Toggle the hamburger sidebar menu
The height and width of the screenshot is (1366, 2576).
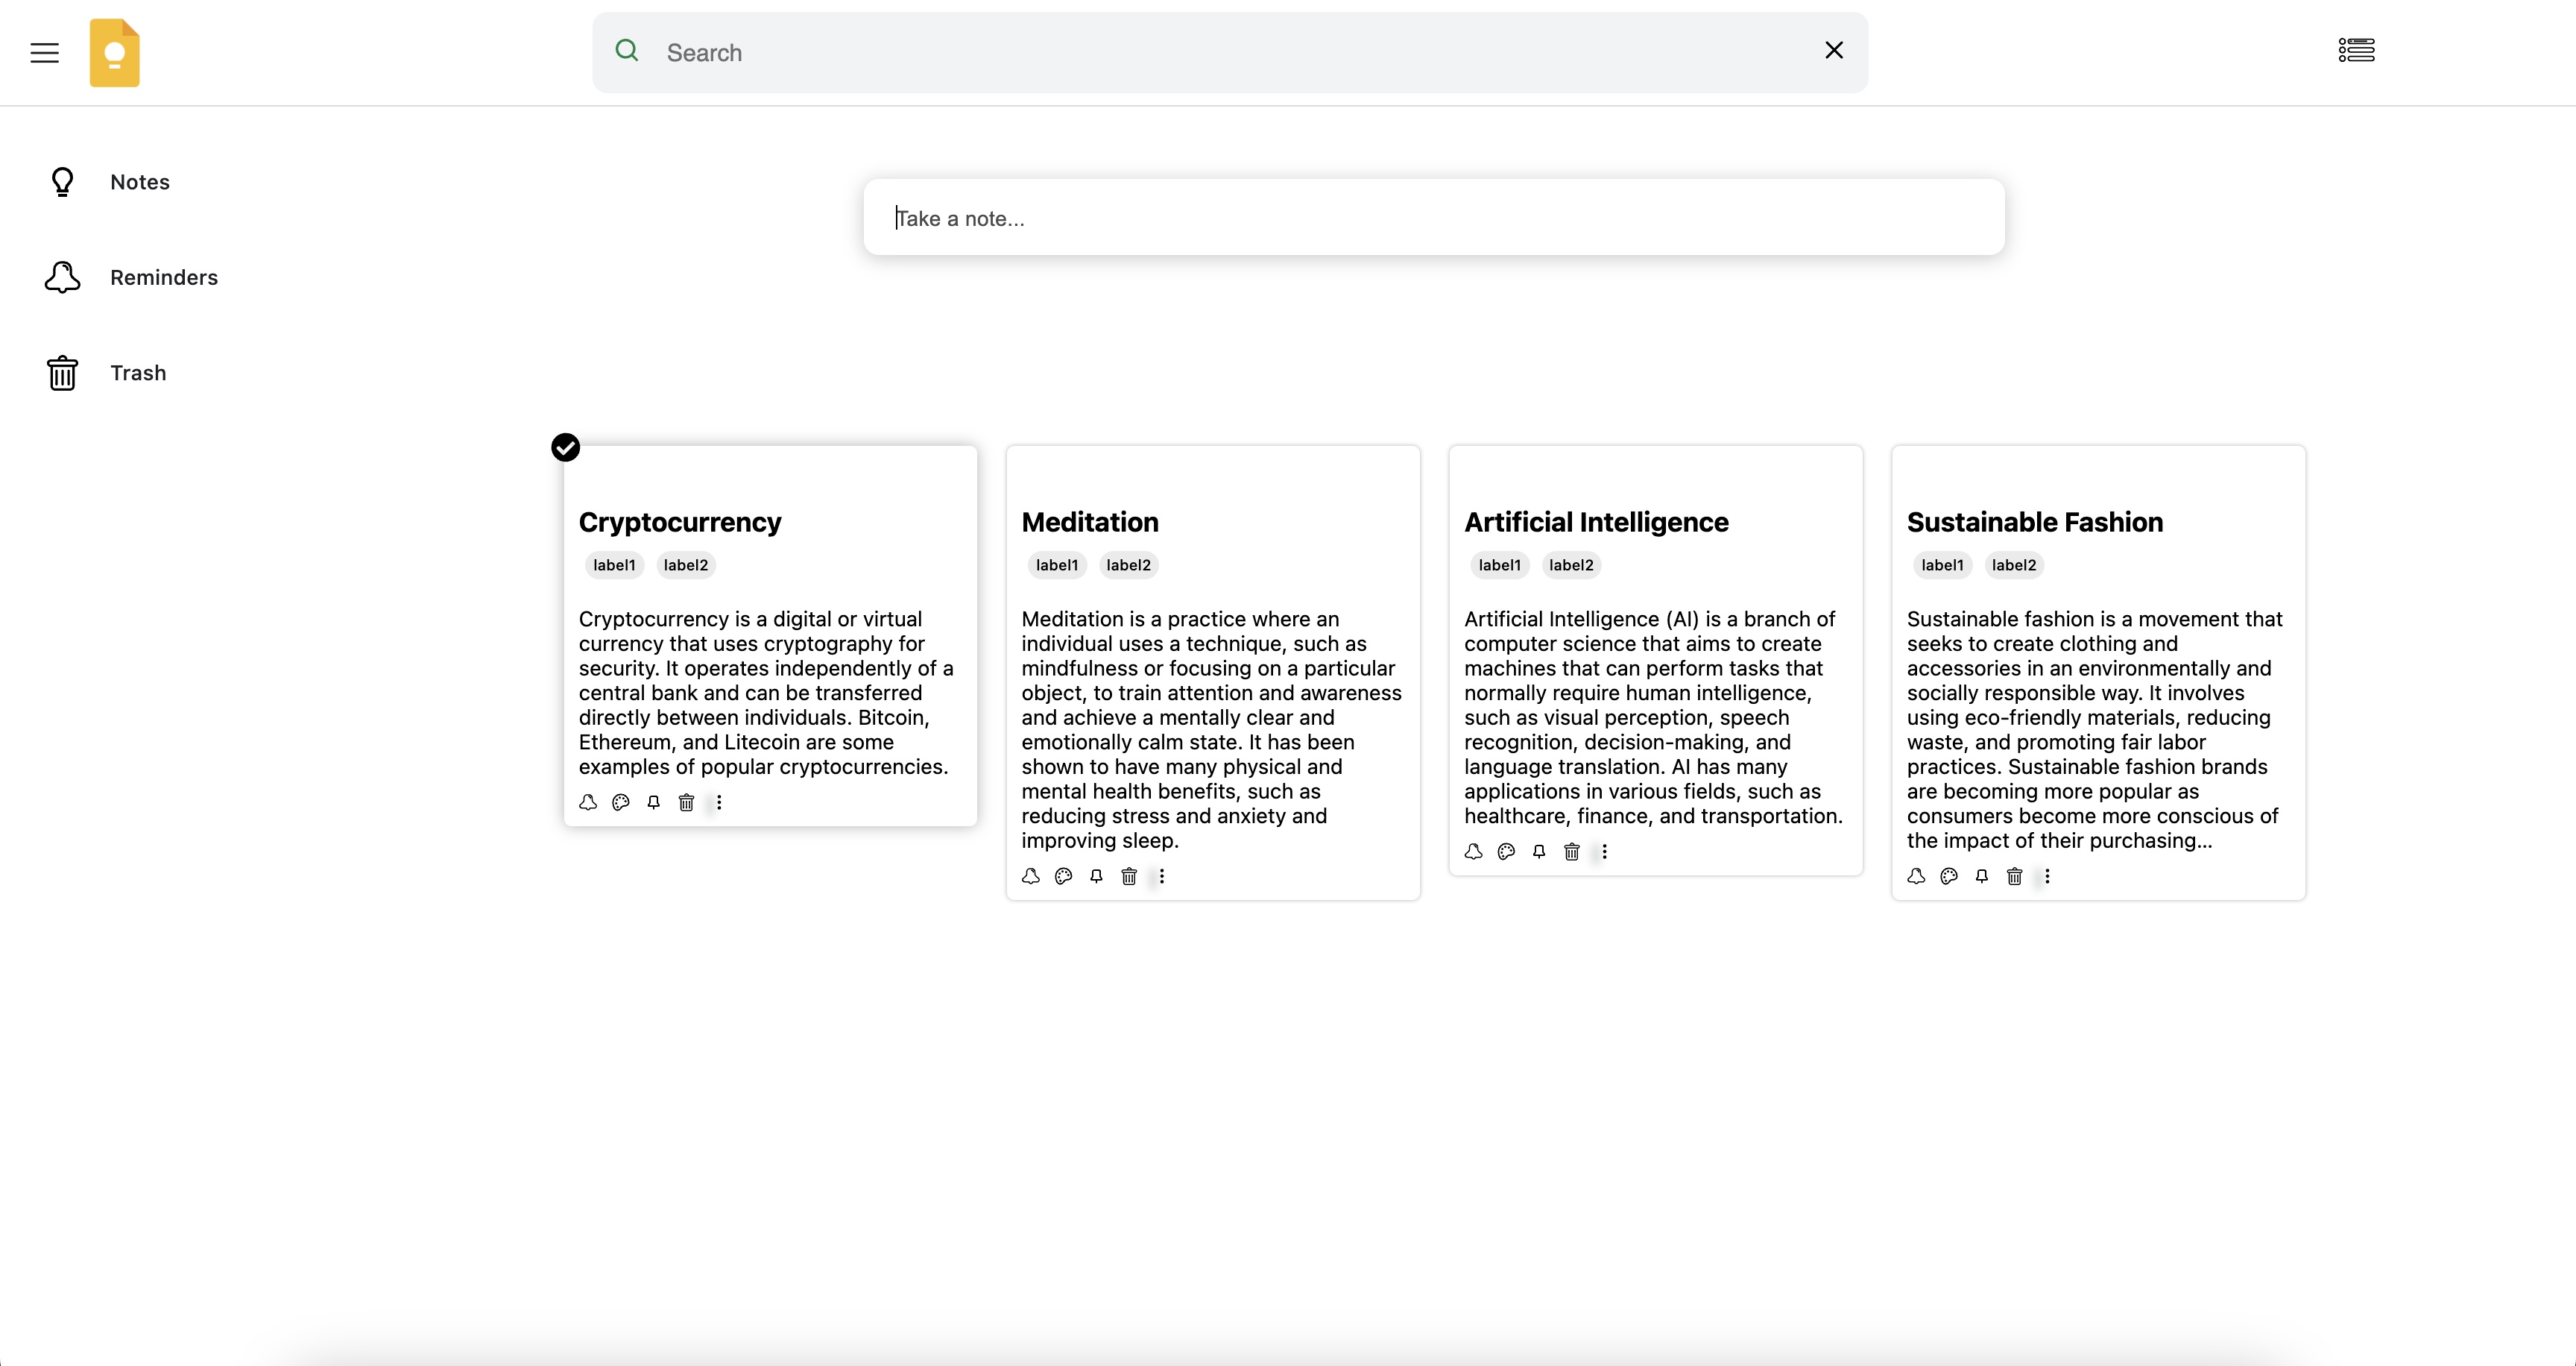(x=45, y=52)
